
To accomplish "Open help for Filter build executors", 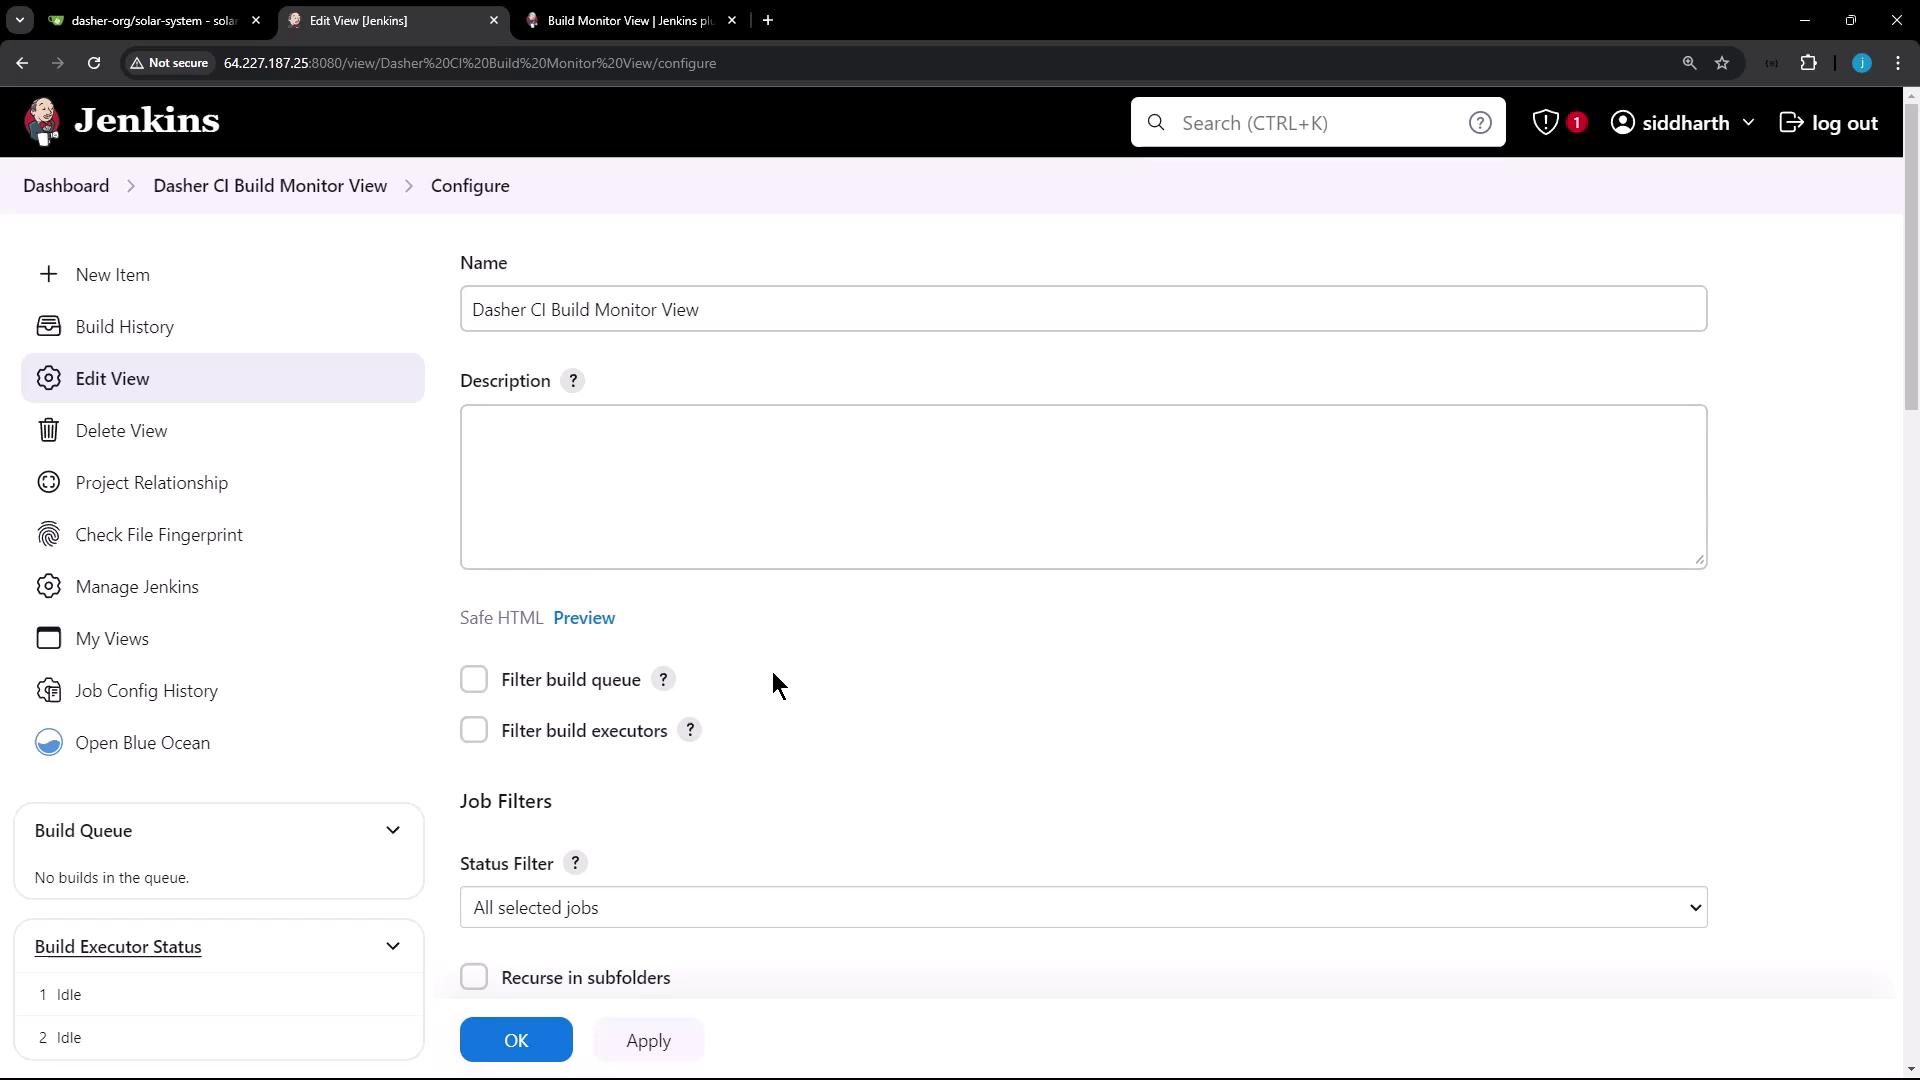I will pos(690,731).
